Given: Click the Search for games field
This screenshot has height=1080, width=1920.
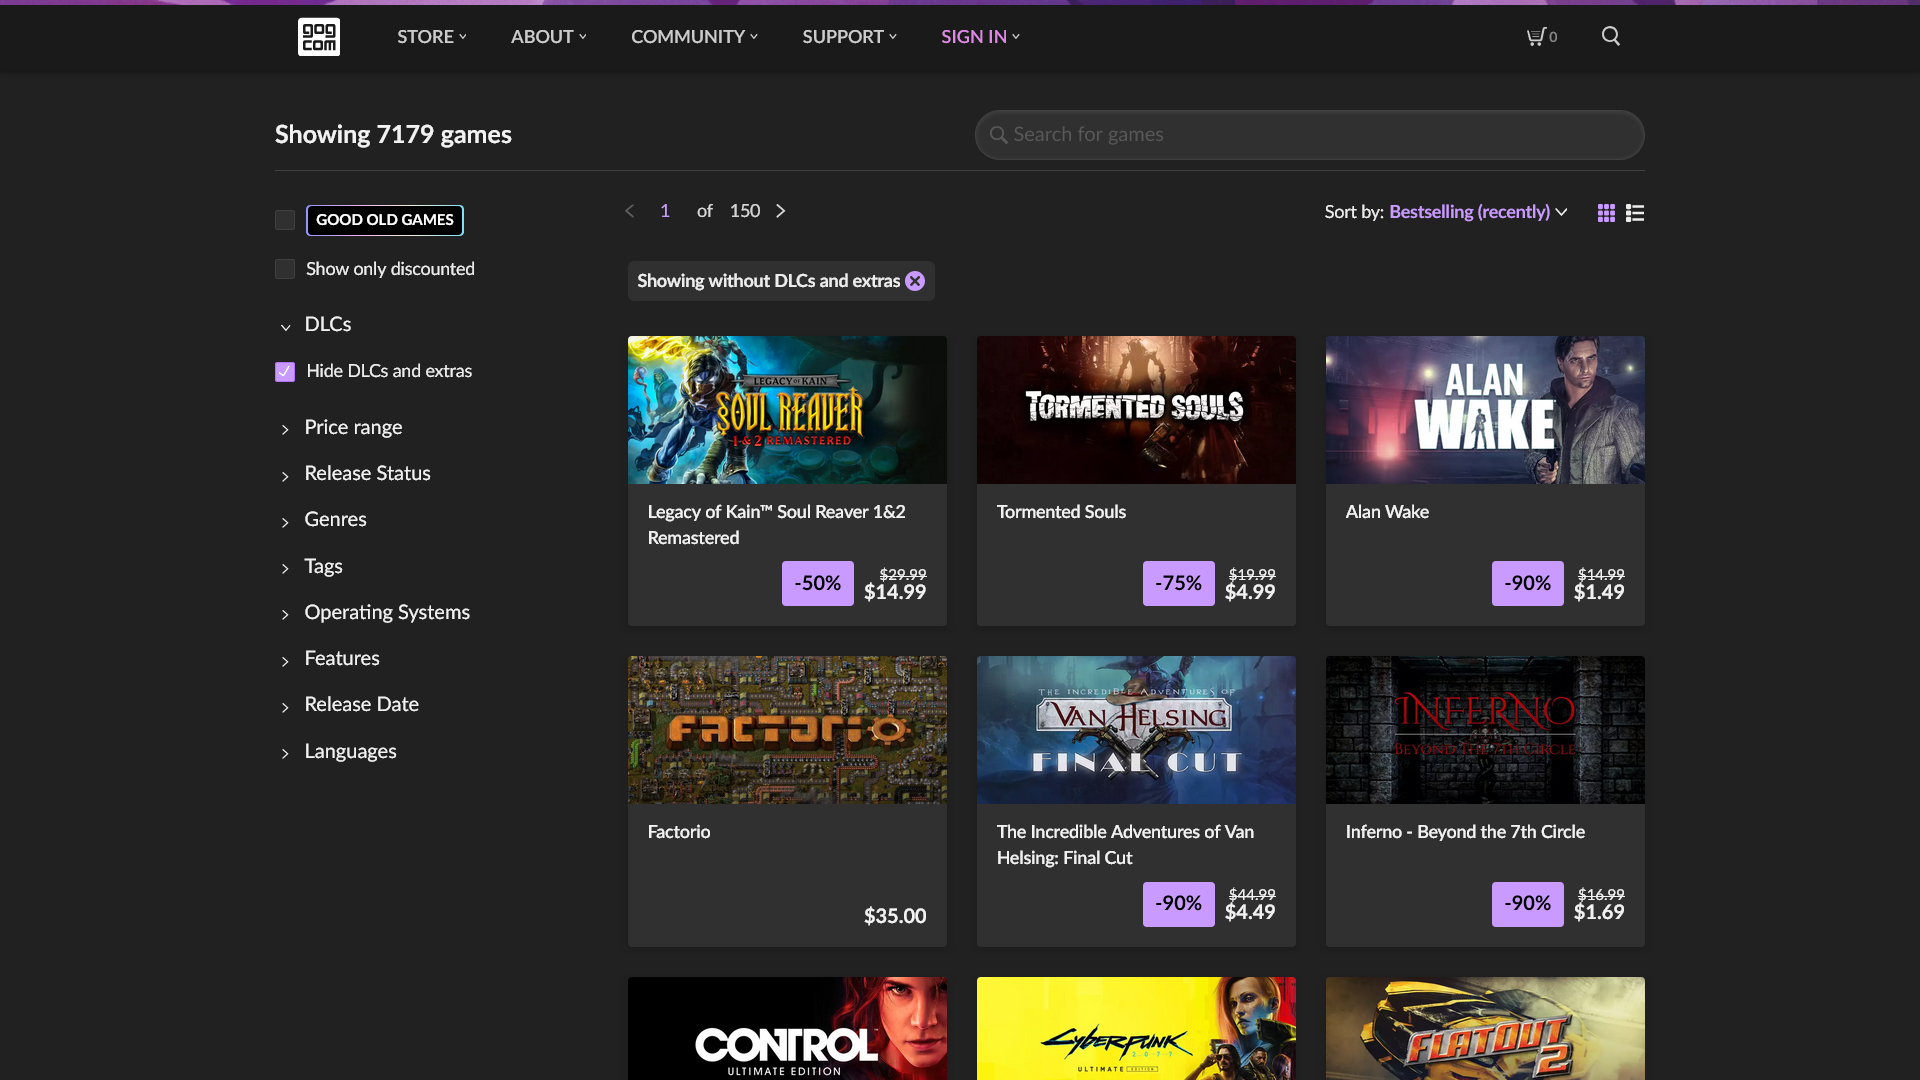Looking at the screenshot, I should tap(1310, 135).
